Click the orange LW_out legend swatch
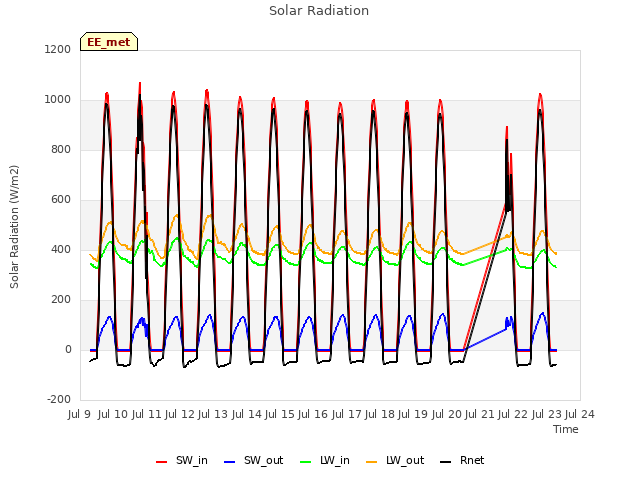 [x=372, y=462]
